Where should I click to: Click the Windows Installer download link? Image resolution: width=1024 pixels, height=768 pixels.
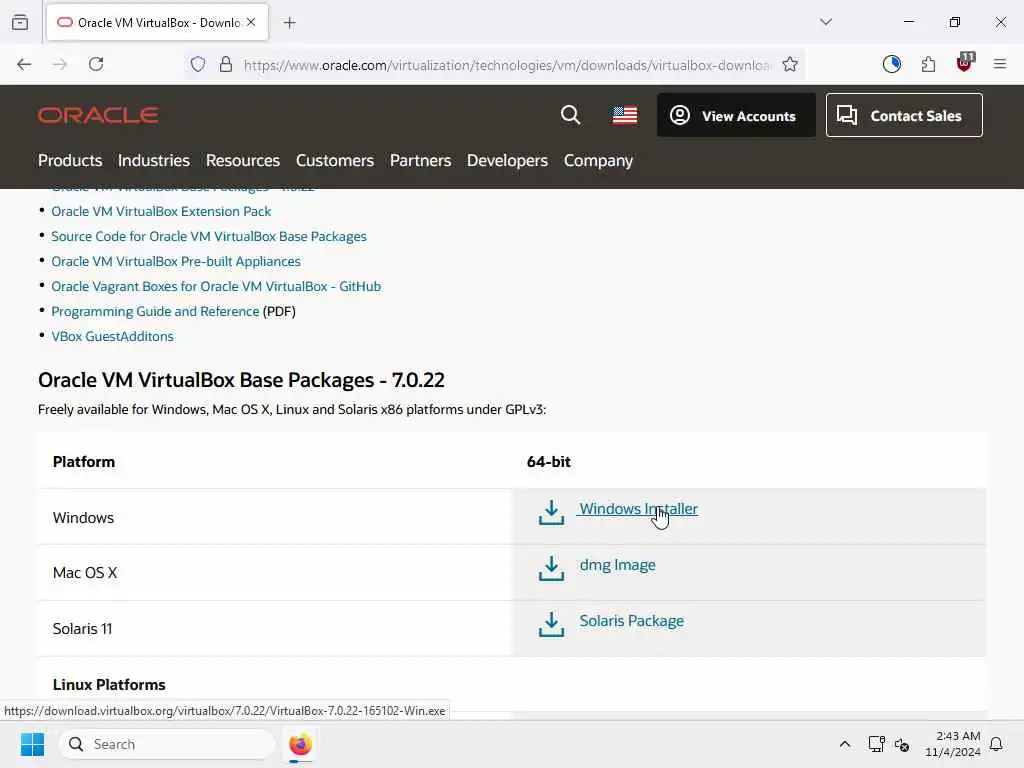point(638,509)
